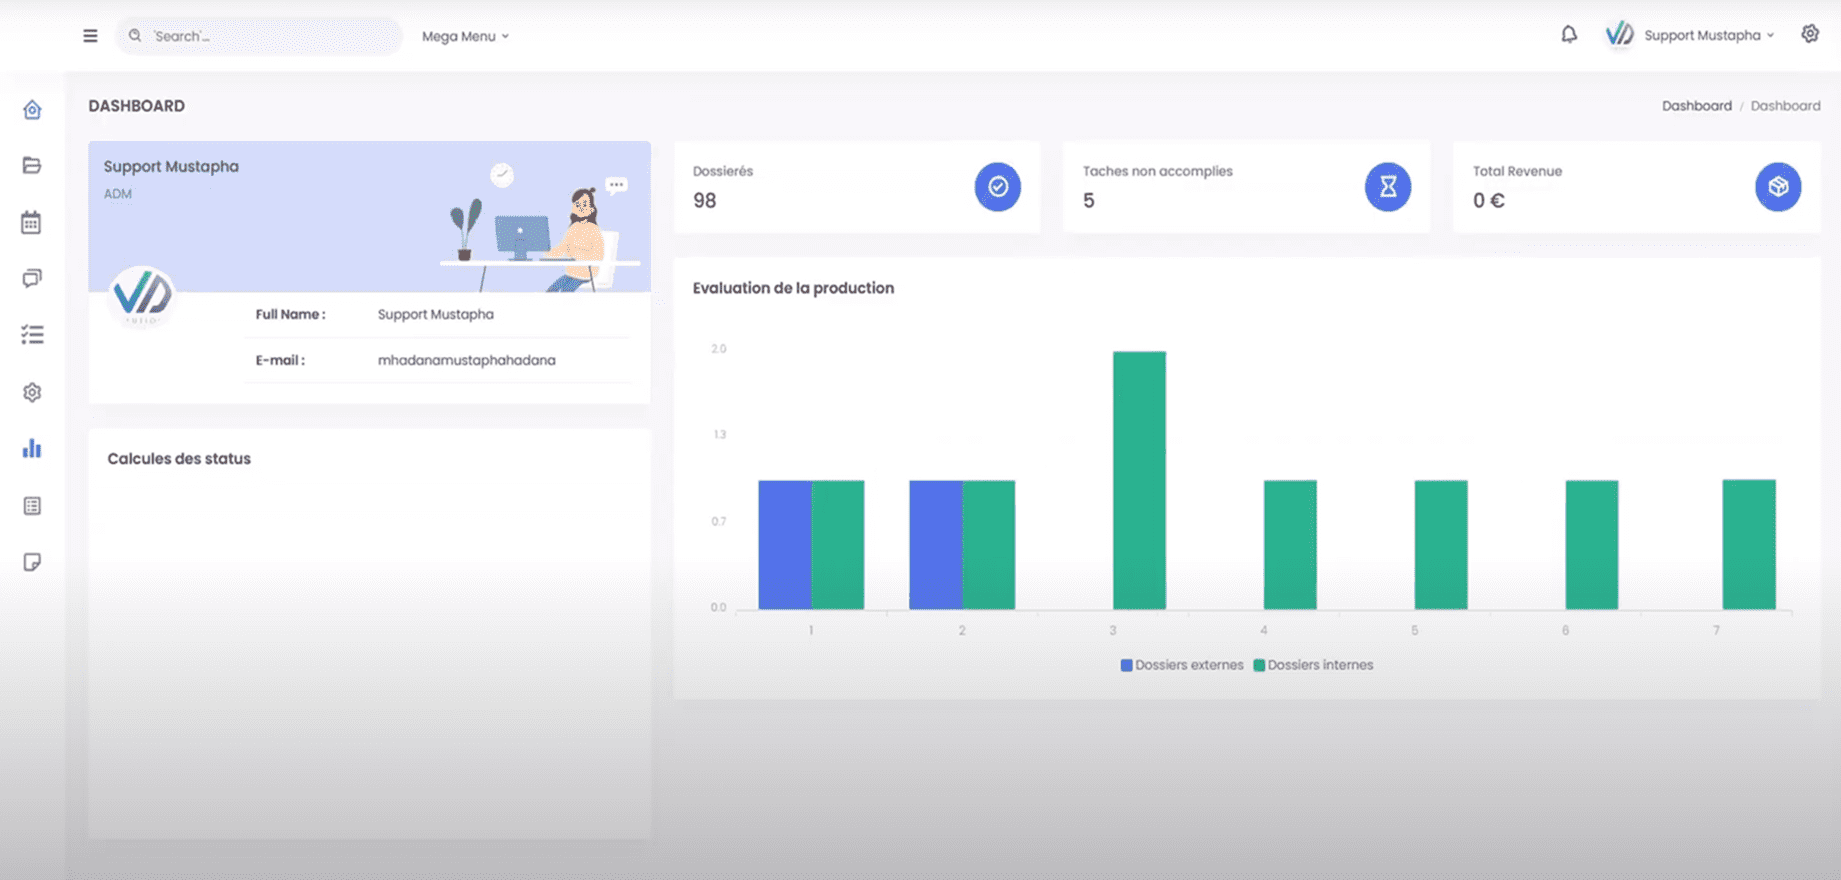Open the task checklist sidebar icon
The width and height of the screenshot is (1841, 880).
click(x=32, y=335)
